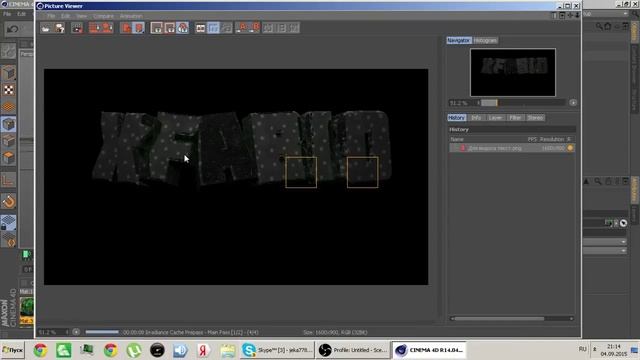
Task: Switch to the Stereo tab
Action: point(535,118)
